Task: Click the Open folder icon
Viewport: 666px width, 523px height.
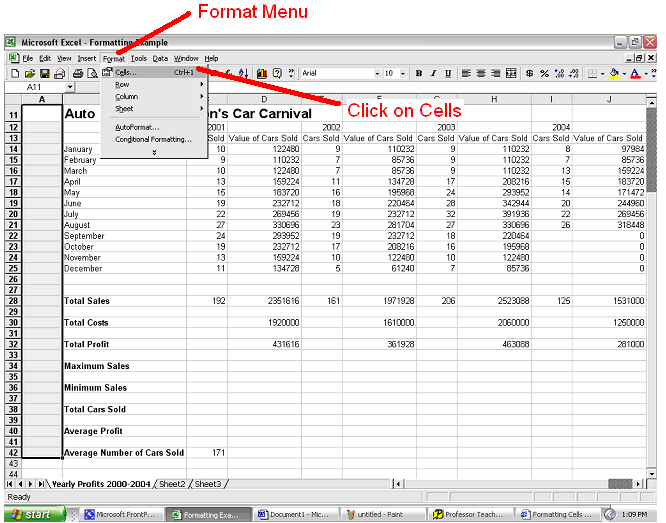Action: point(30,74)
